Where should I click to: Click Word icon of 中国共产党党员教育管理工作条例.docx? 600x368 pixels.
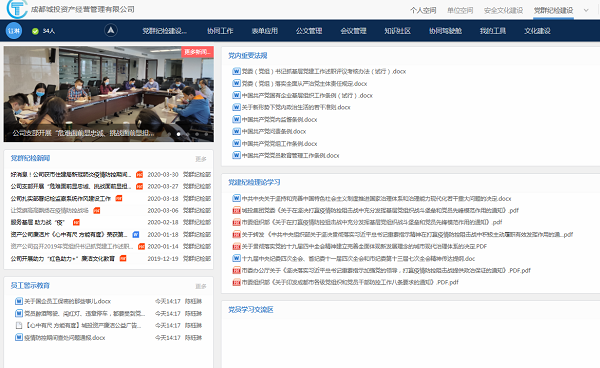(236, 155)
